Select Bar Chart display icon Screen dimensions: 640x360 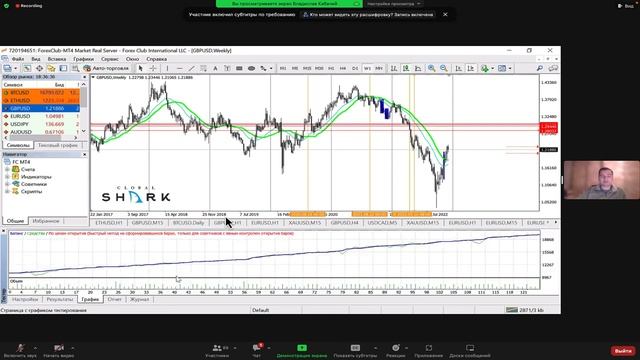393,68
